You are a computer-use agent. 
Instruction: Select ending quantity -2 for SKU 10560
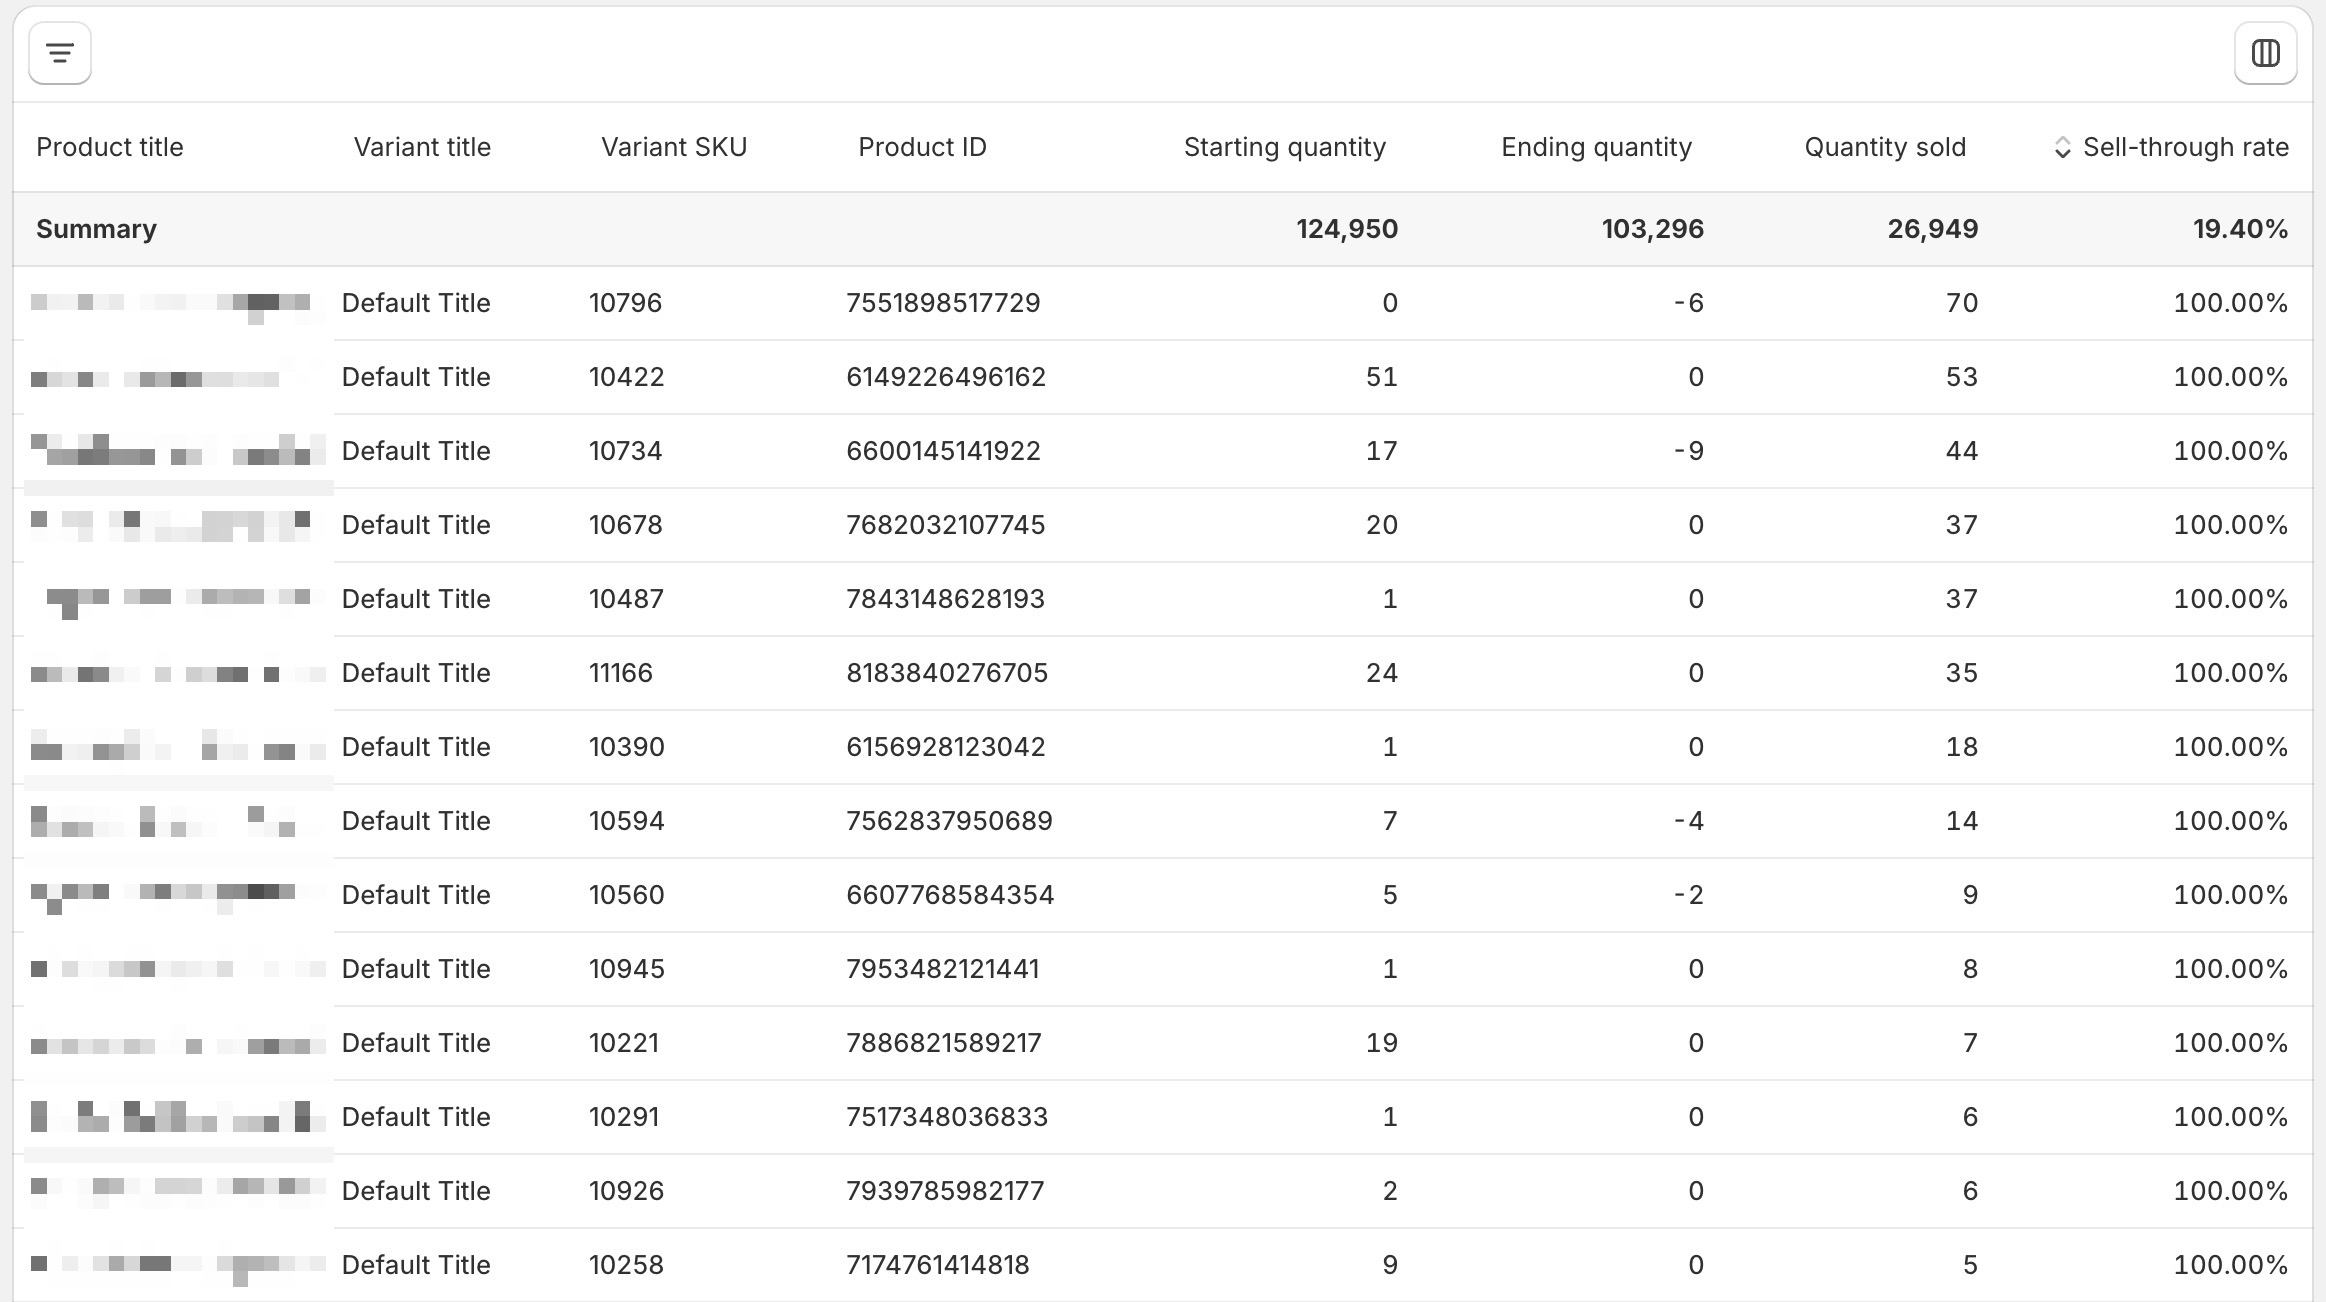1688,895
